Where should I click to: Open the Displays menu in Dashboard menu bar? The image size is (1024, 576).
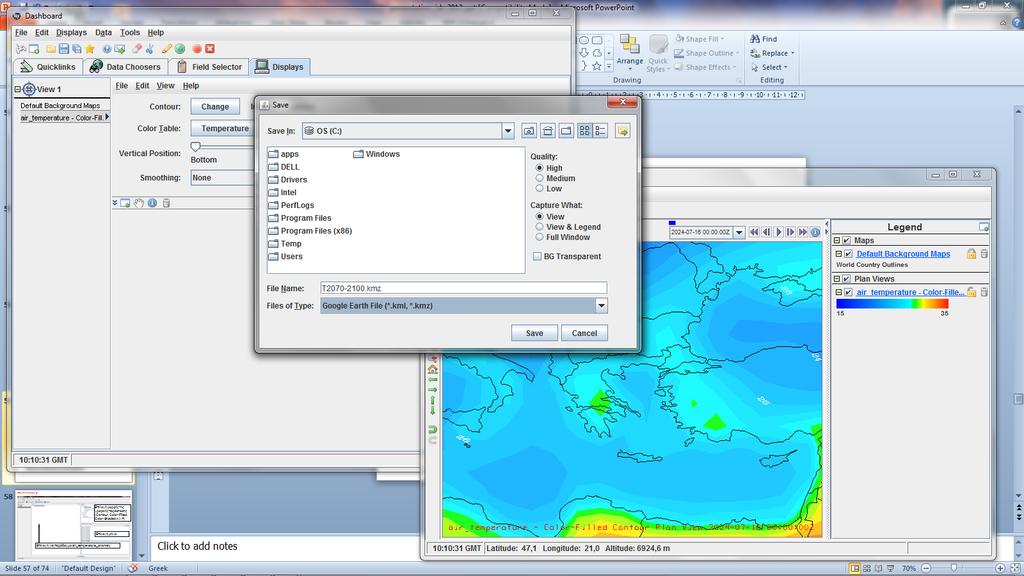coord(71,33)
